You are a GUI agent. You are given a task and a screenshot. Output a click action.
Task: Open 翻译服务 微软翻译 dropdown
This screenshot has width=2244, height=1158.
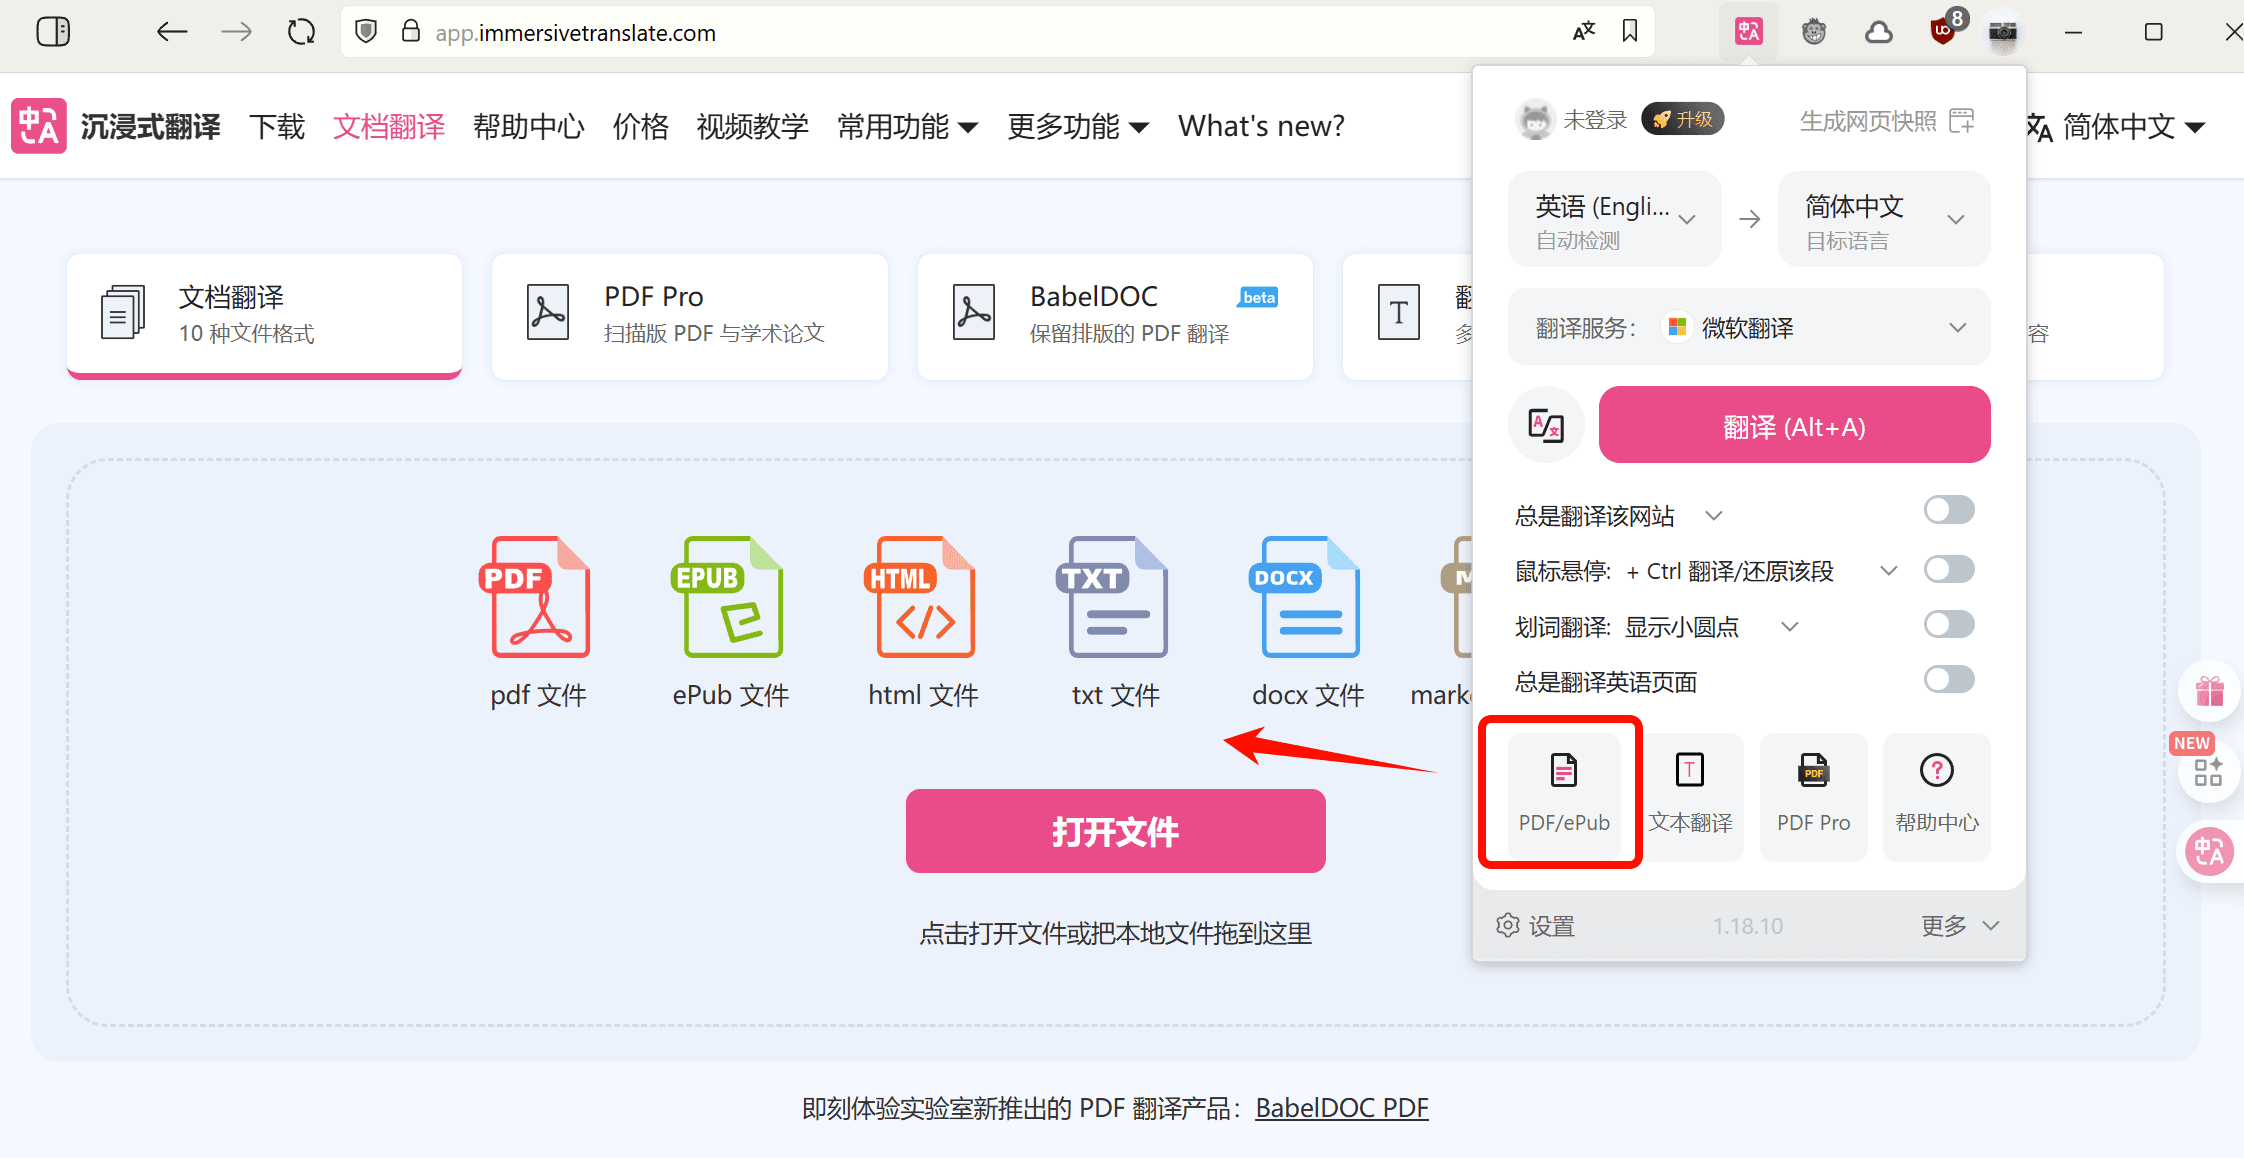pos(1749,327)
